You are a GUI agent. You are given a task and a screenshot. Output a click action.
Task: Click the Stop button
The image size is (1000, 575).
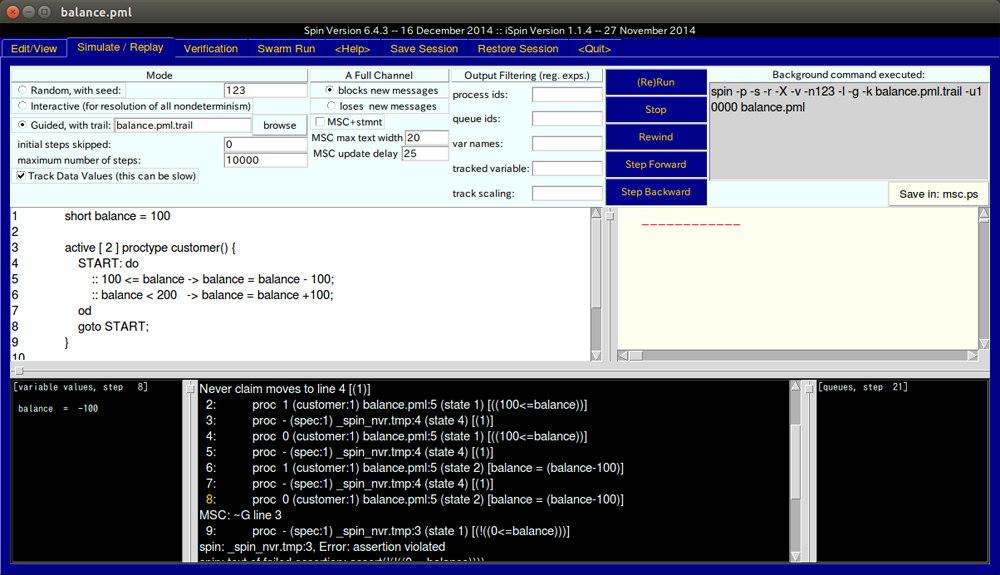coord(656,110)
